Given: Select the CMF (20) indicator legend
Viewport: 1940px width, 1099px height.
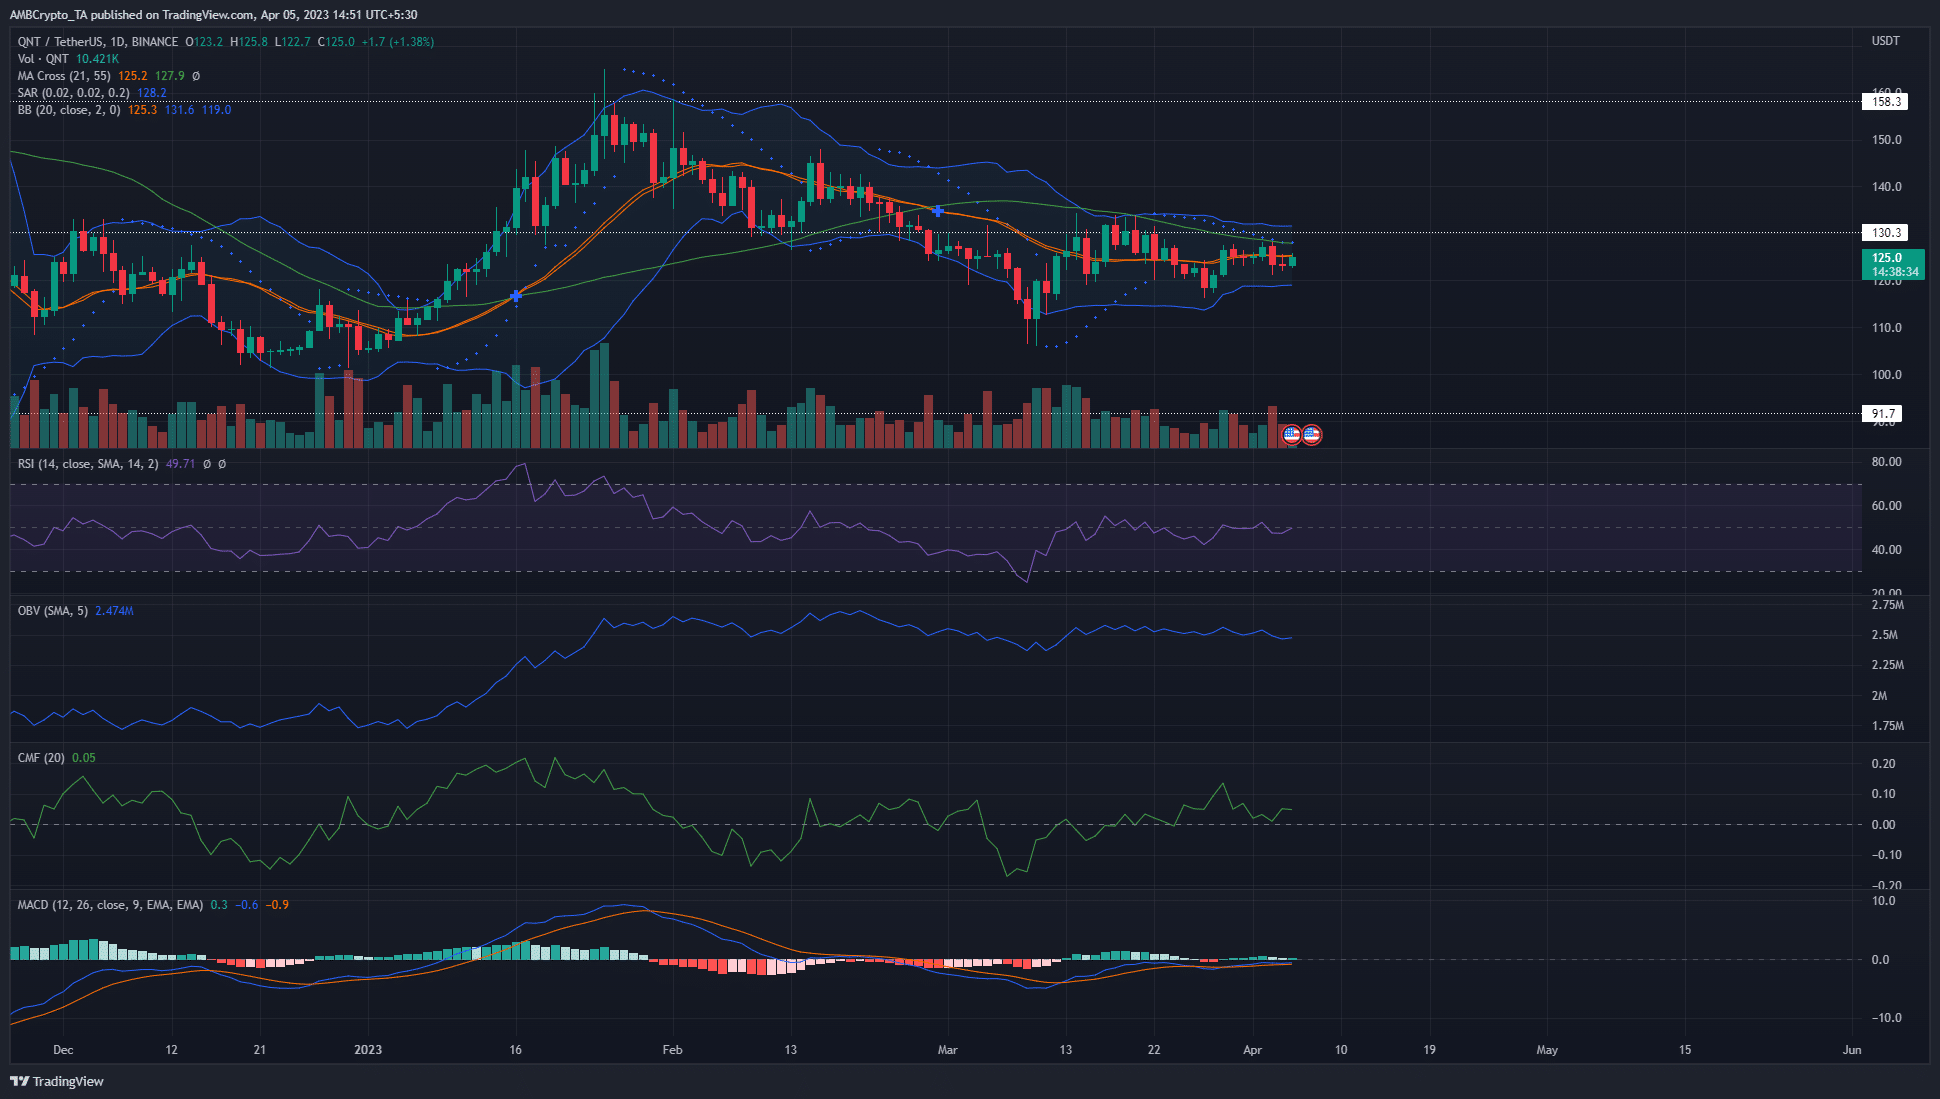Looking at the screenshot, I should [x=41, y=757].
